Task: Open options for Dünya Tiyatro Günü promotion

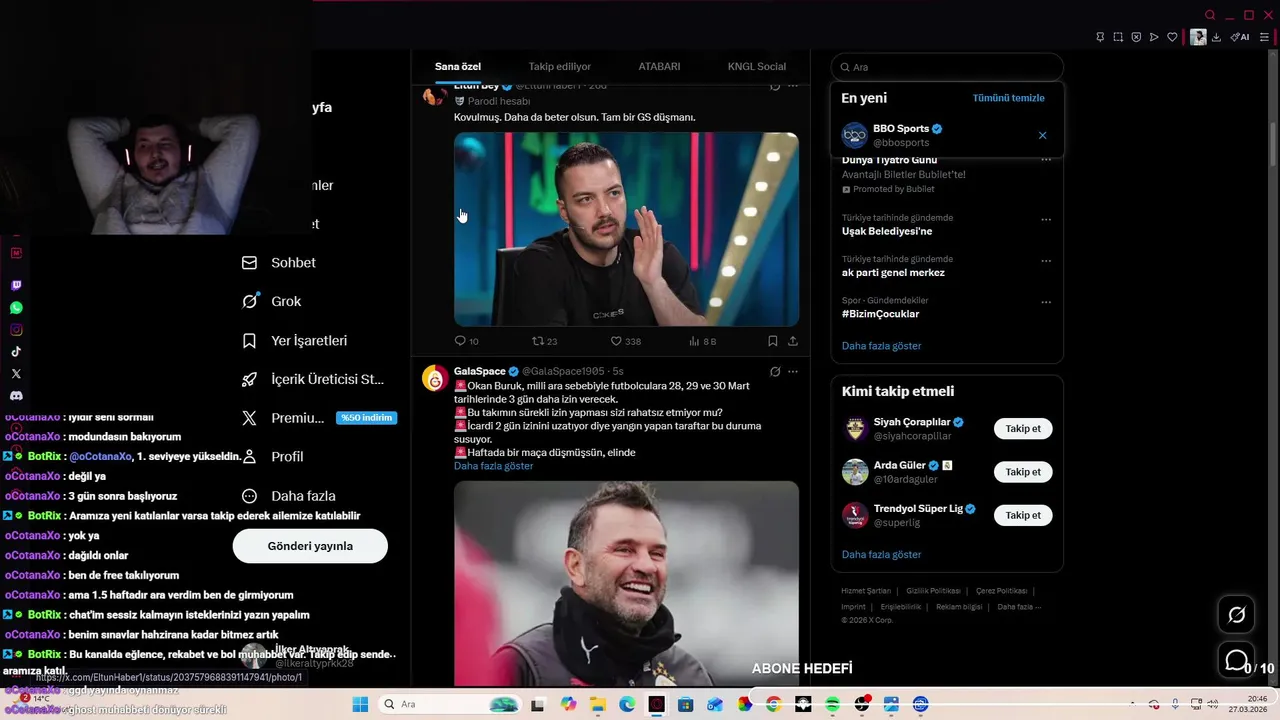Action: [1046, 160]
